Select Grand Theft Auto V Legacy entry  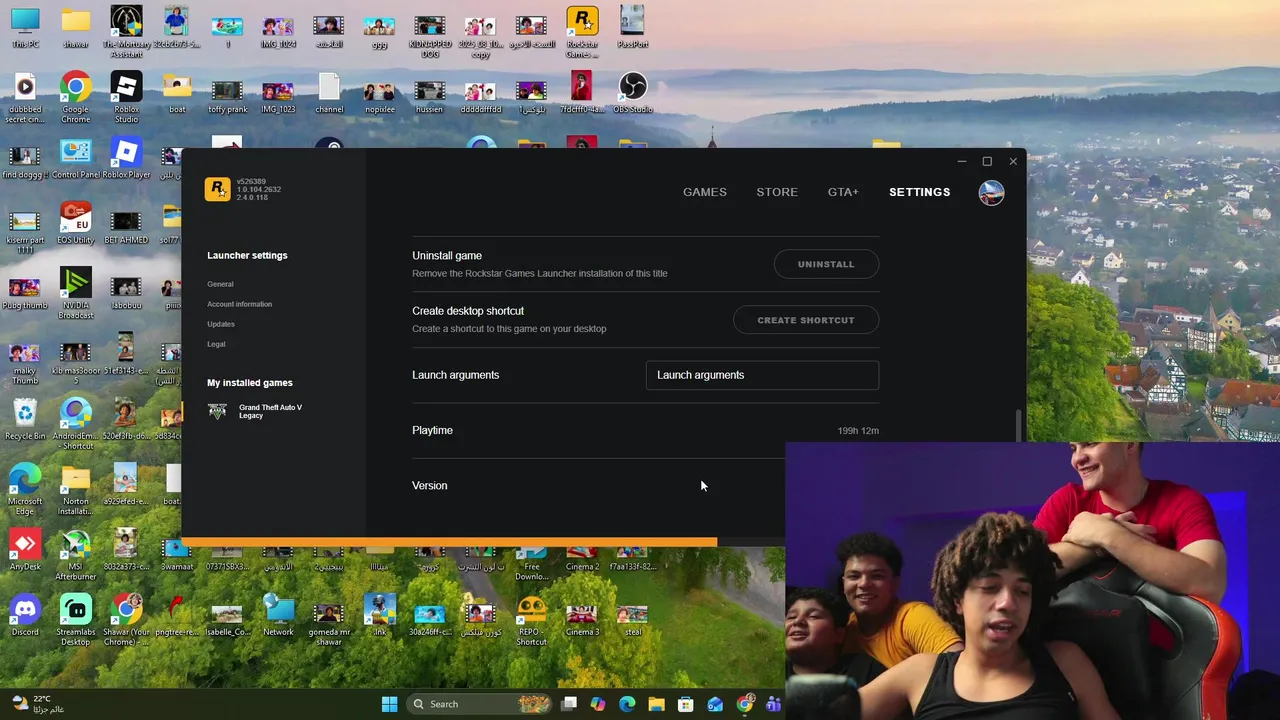255,411
